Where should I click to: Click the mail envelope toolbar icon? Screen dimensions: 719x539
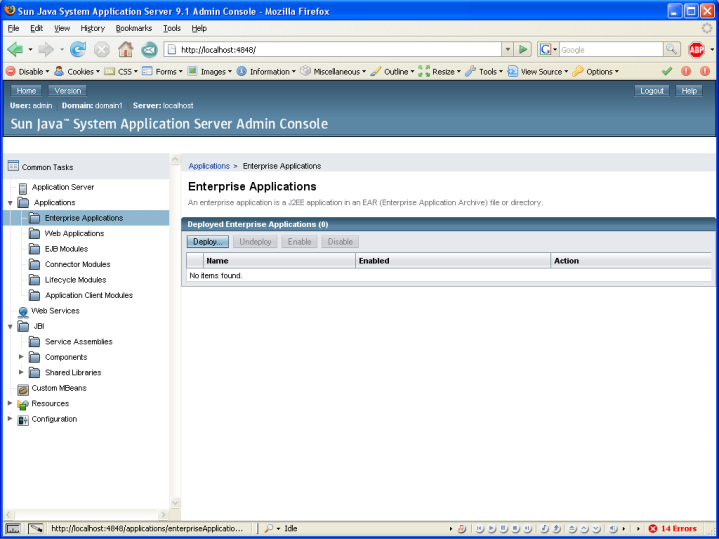click(x=149, y=49)
